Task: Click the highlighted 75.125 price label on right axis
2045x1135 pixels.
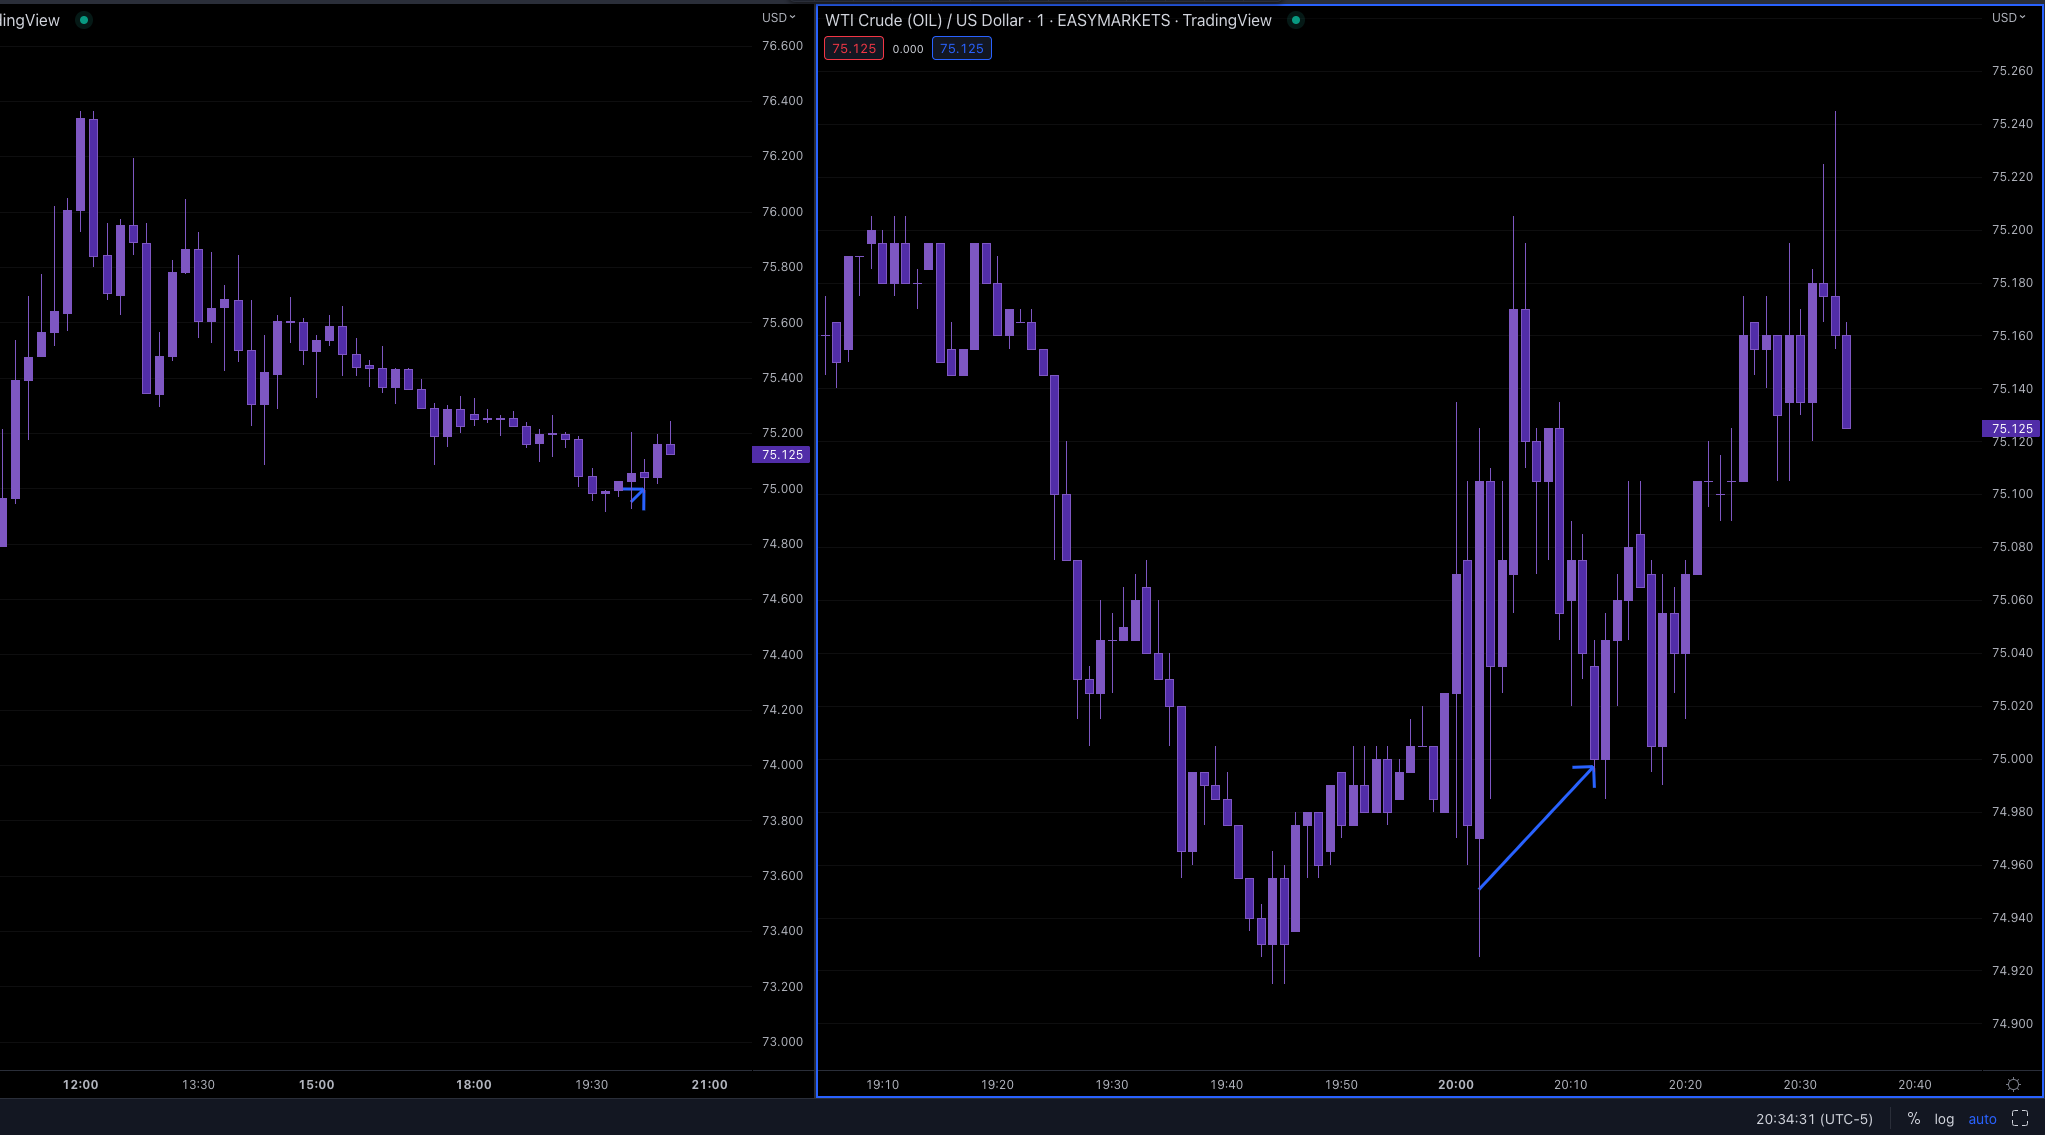Action: [x=2011, y=428]
